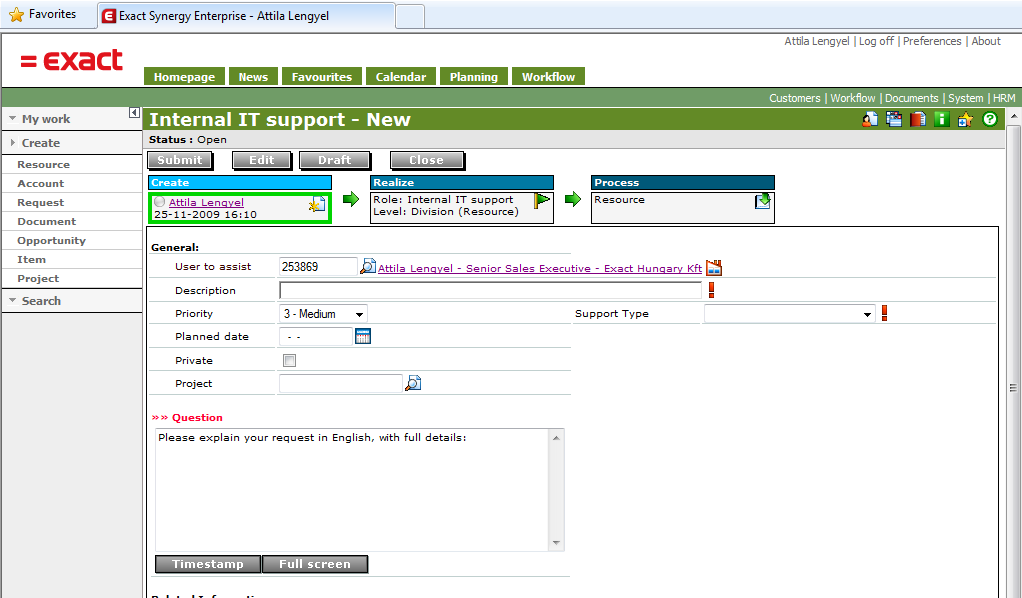Click the red mandatory marker beside Support Type

[x=884, y=313]
